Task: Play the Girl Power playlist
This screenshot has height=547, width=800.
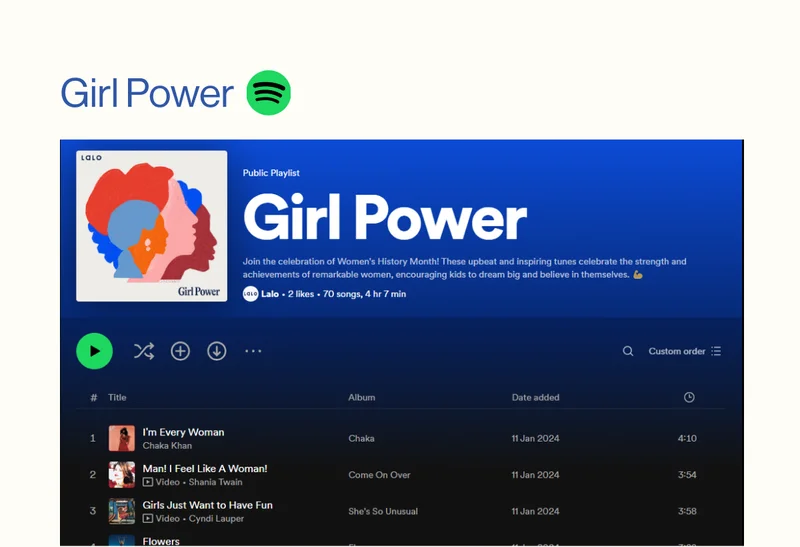Action: pyautogui.click(x=94, y=351)
